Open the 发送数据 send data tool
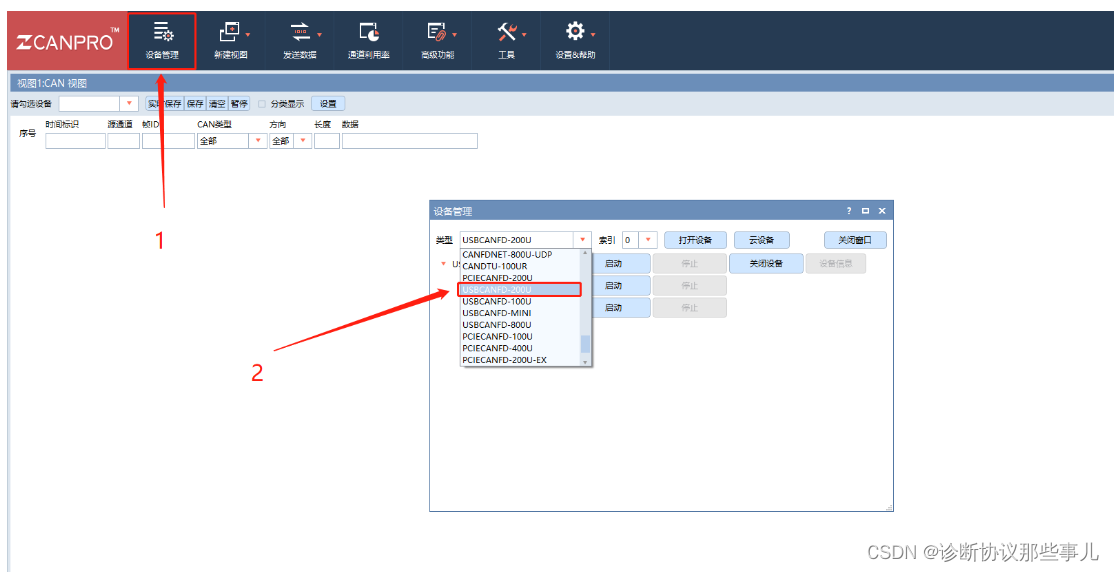 (300, 41)
